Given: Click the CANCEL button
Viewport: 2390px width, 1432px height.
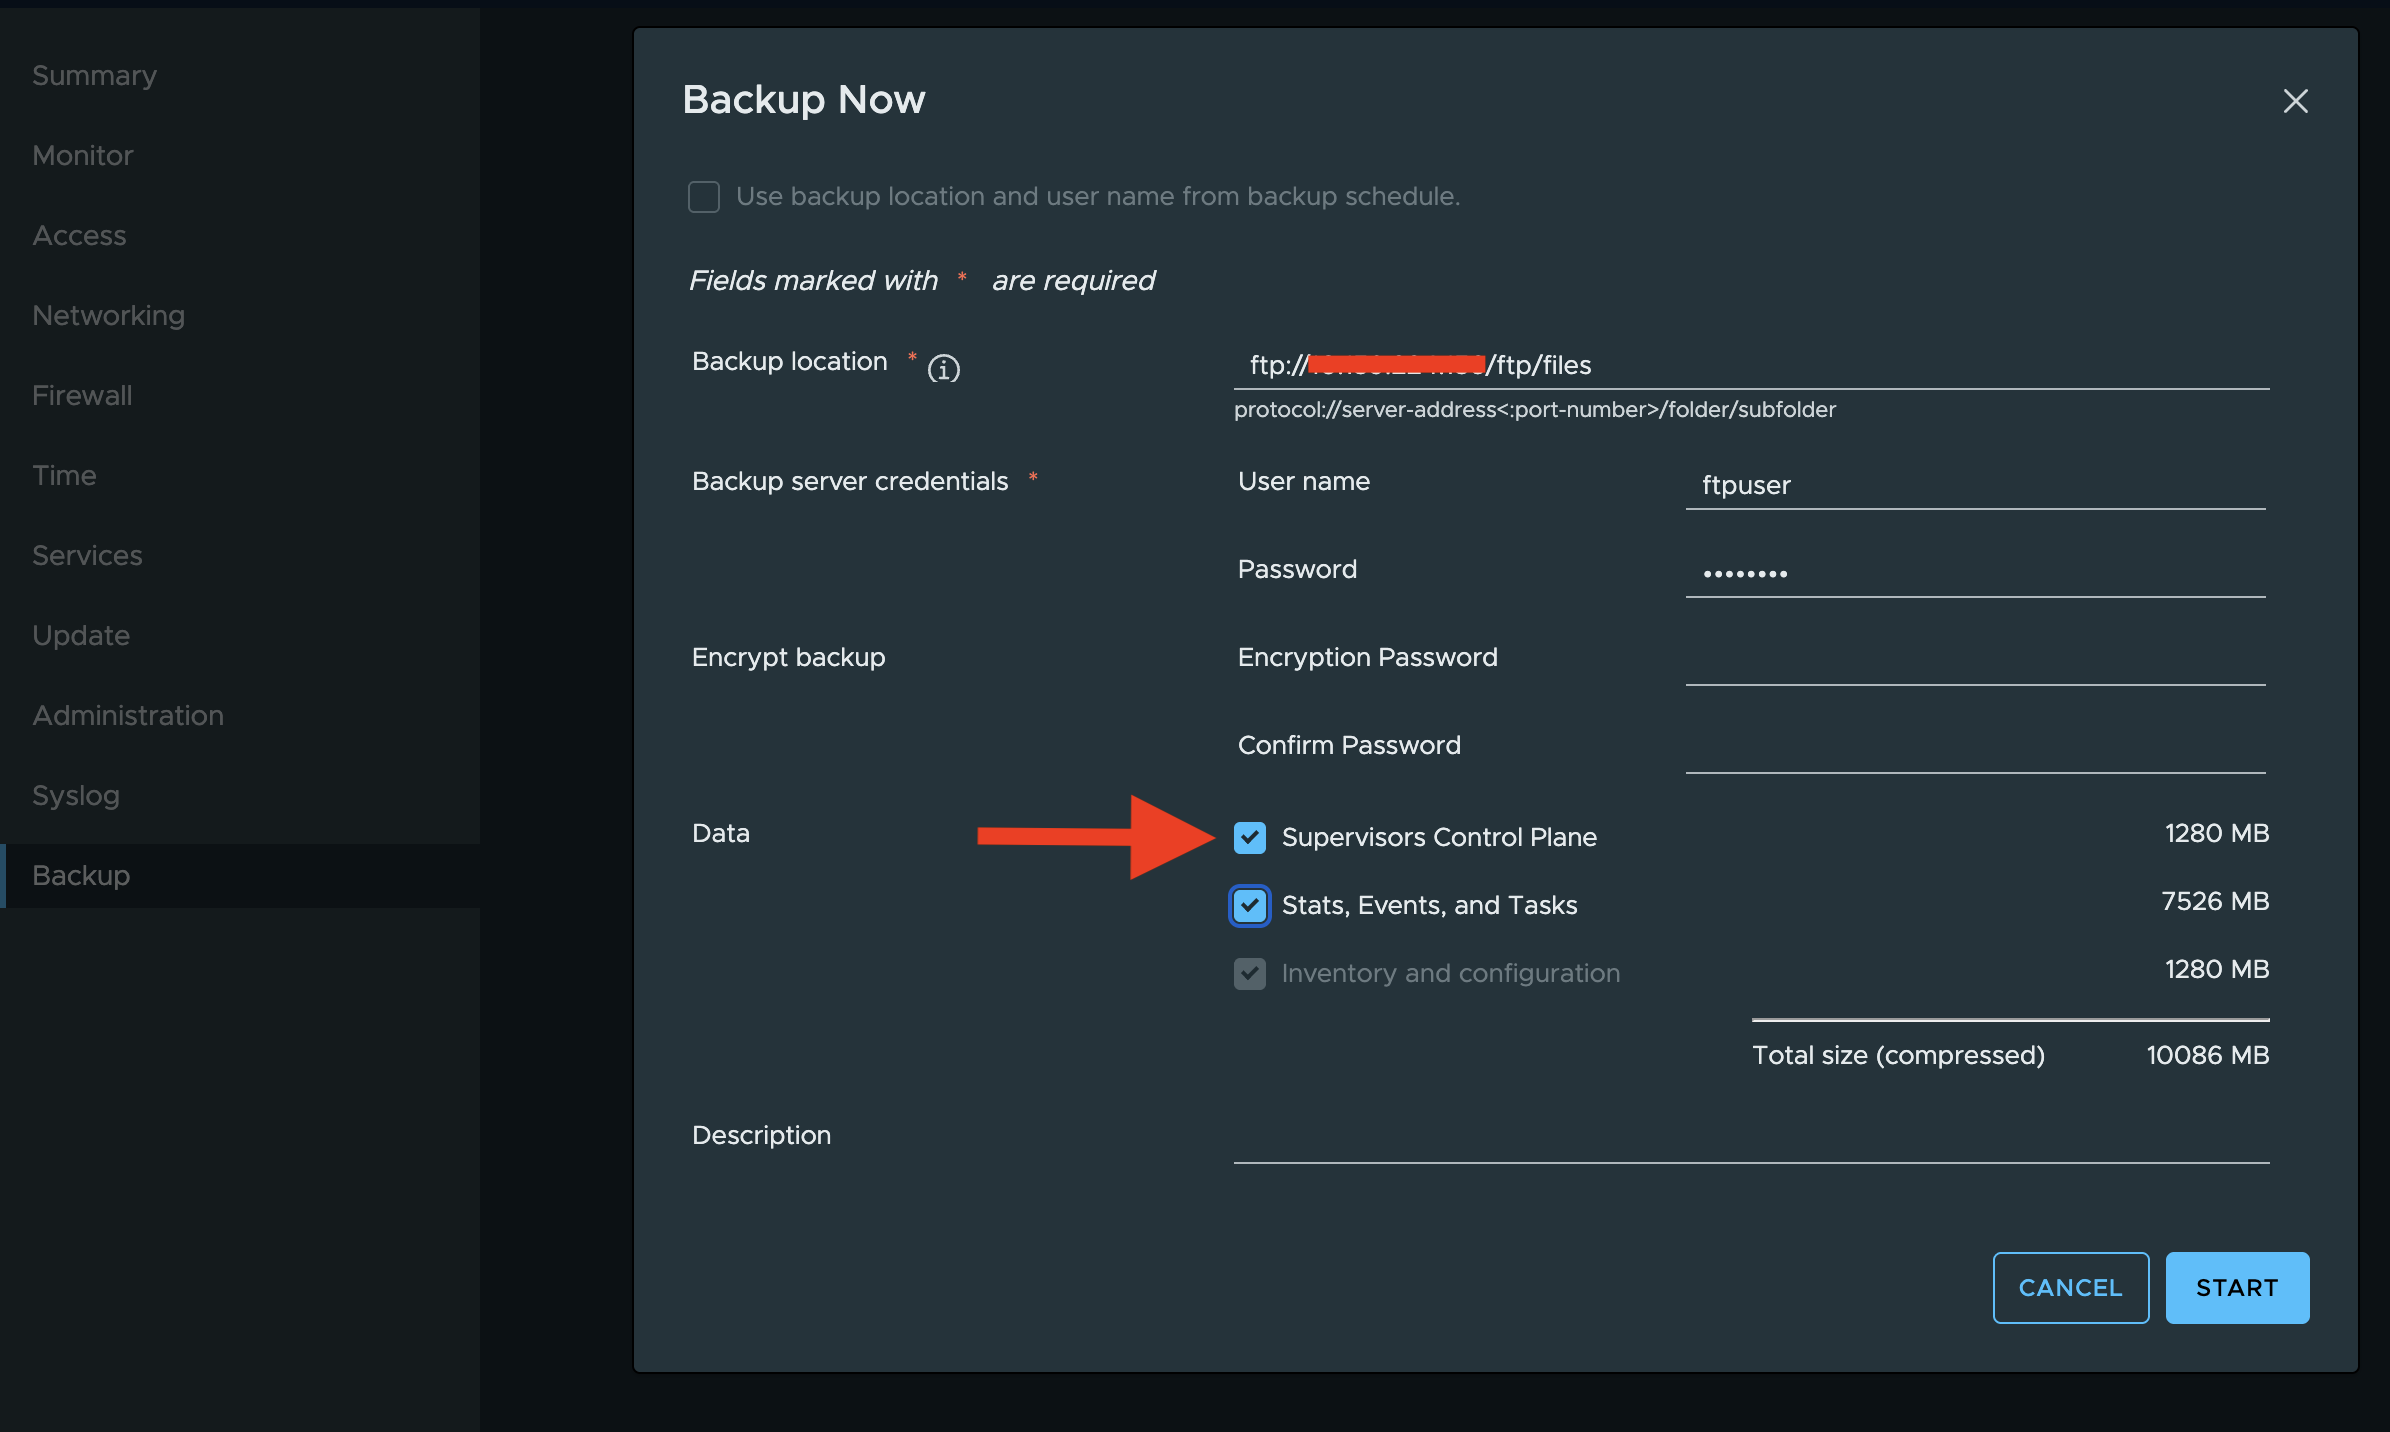Looking at the screenshot, I should 2071,1288.
